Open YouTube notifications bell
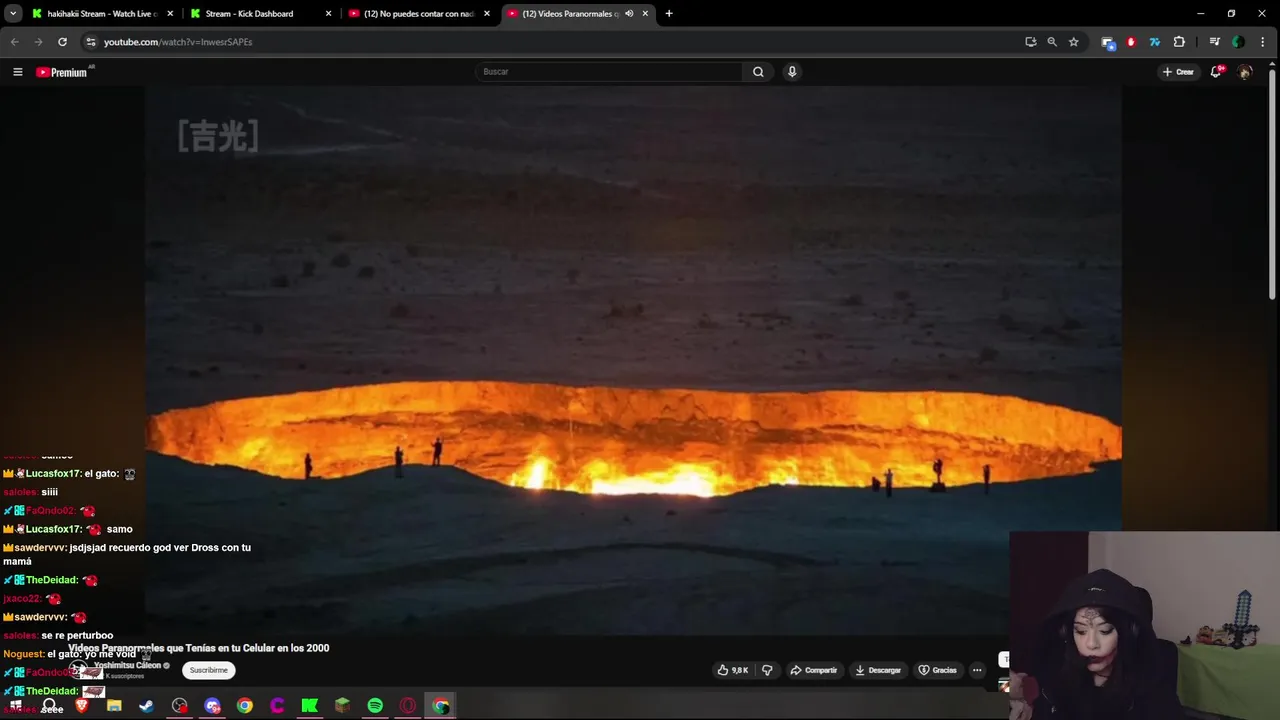Screen dimensions: 1280x720 coord(1216,72)
